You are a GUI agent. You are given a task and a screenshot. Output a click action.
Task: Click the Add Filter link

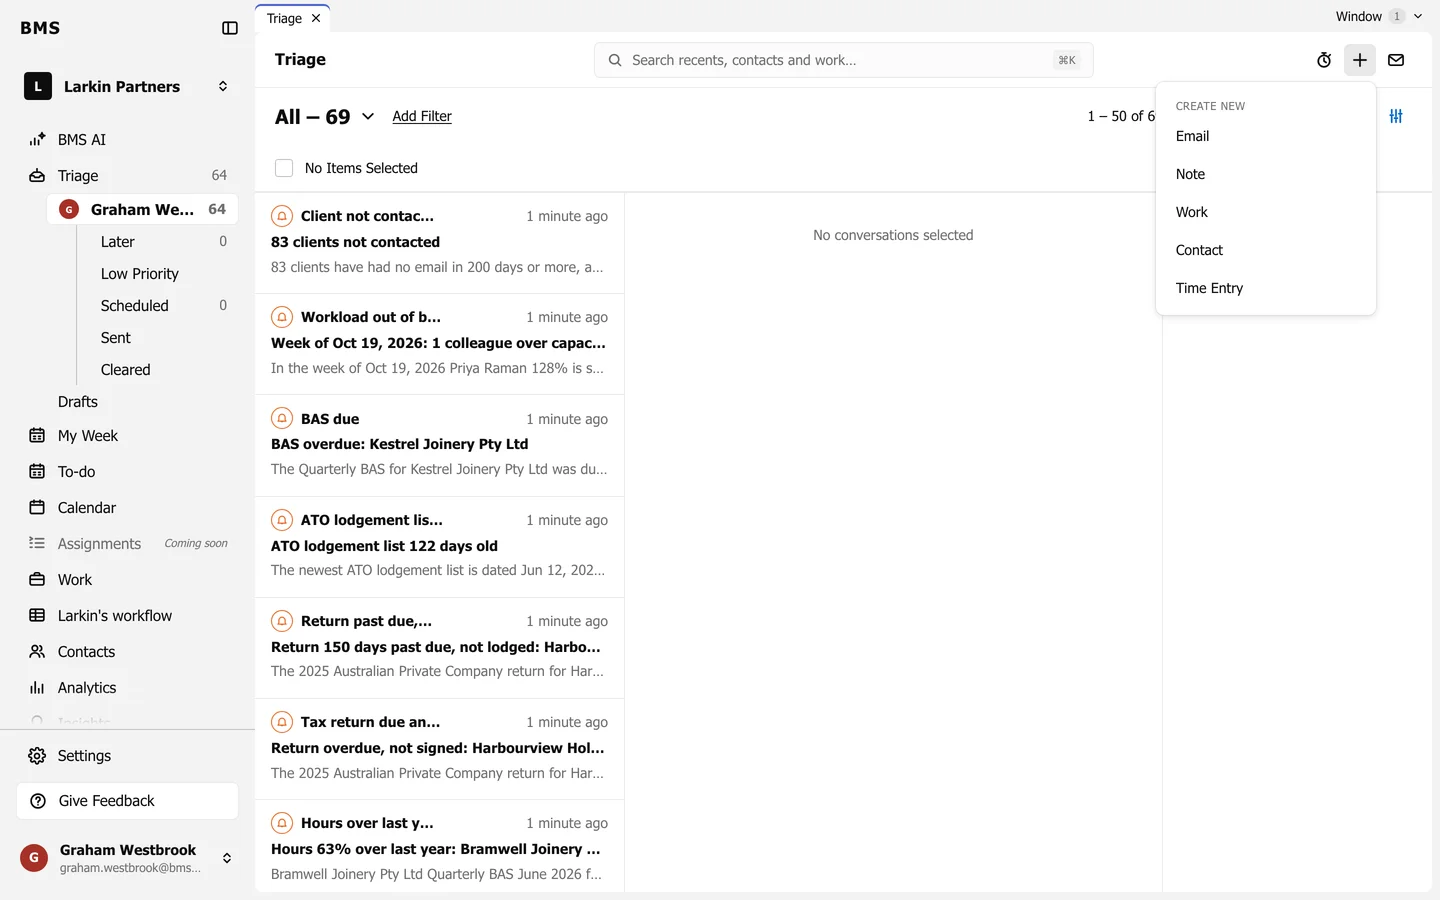[x=422, y=116]
